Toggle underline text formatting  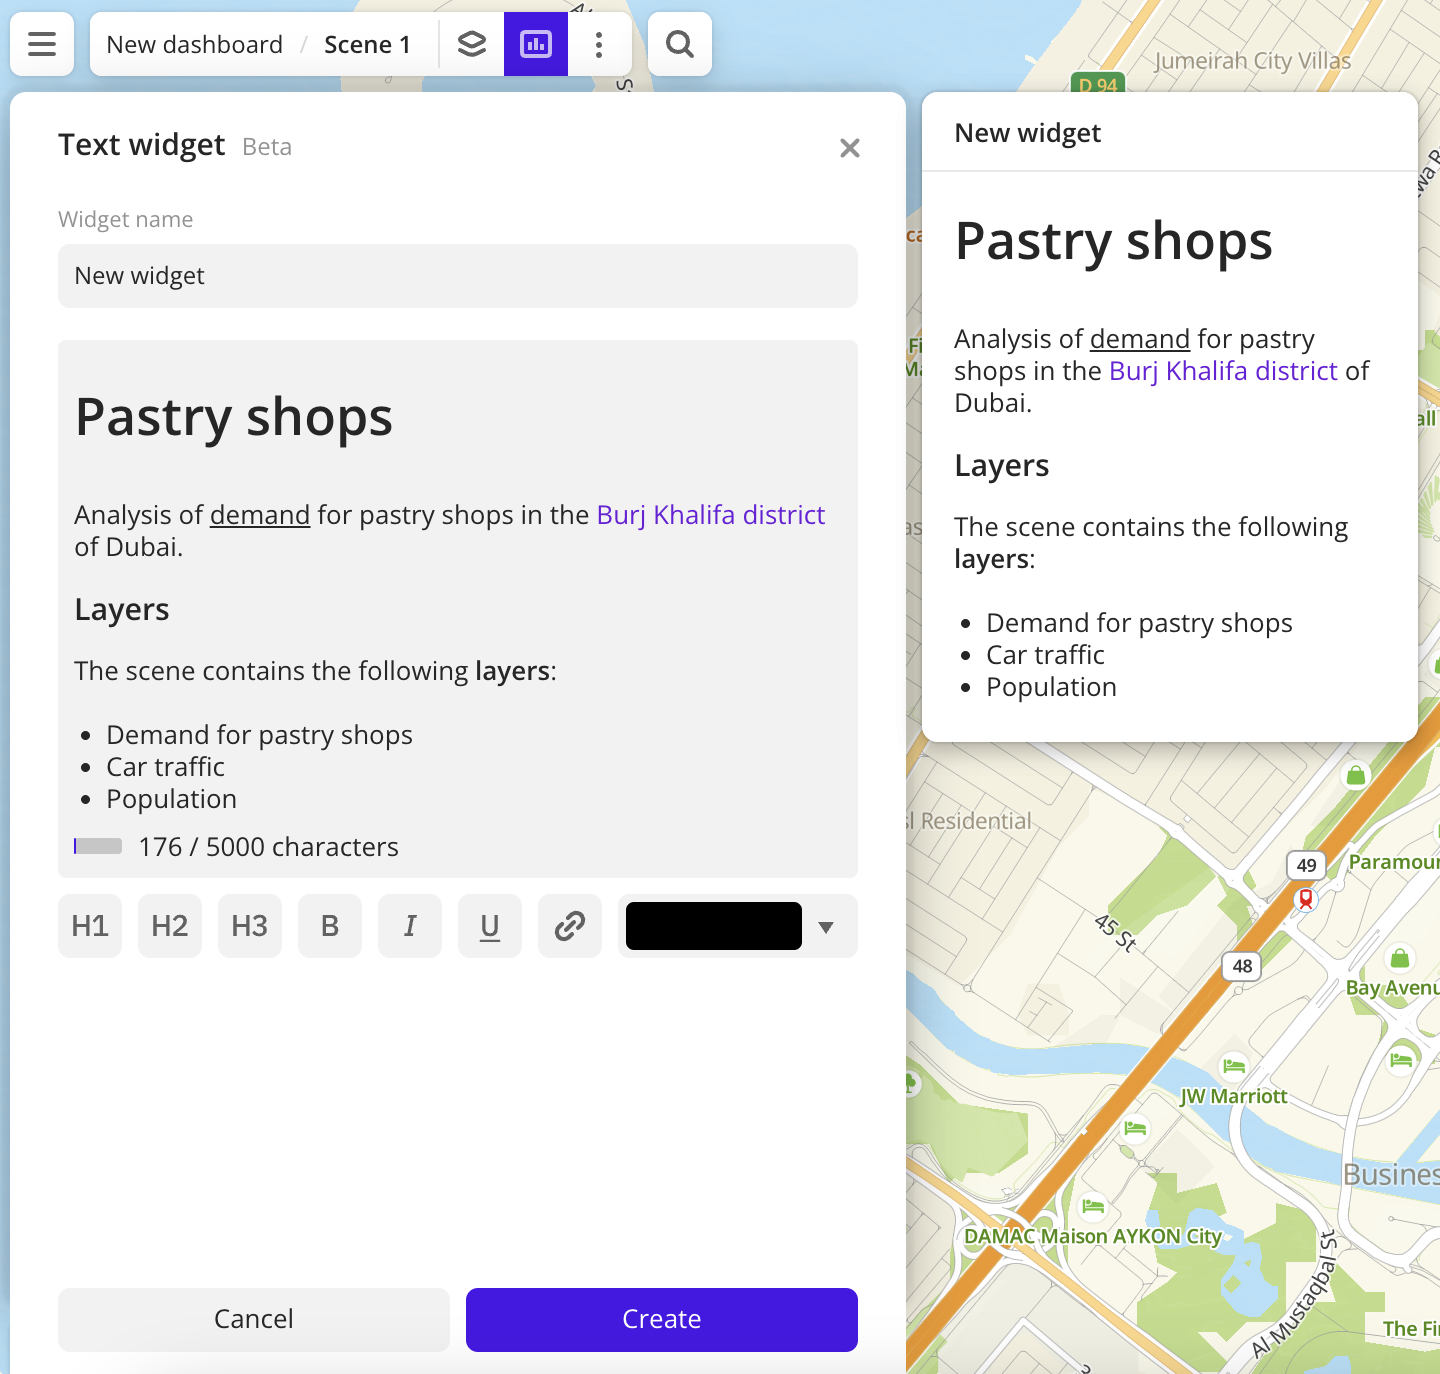tap(489, 926)
